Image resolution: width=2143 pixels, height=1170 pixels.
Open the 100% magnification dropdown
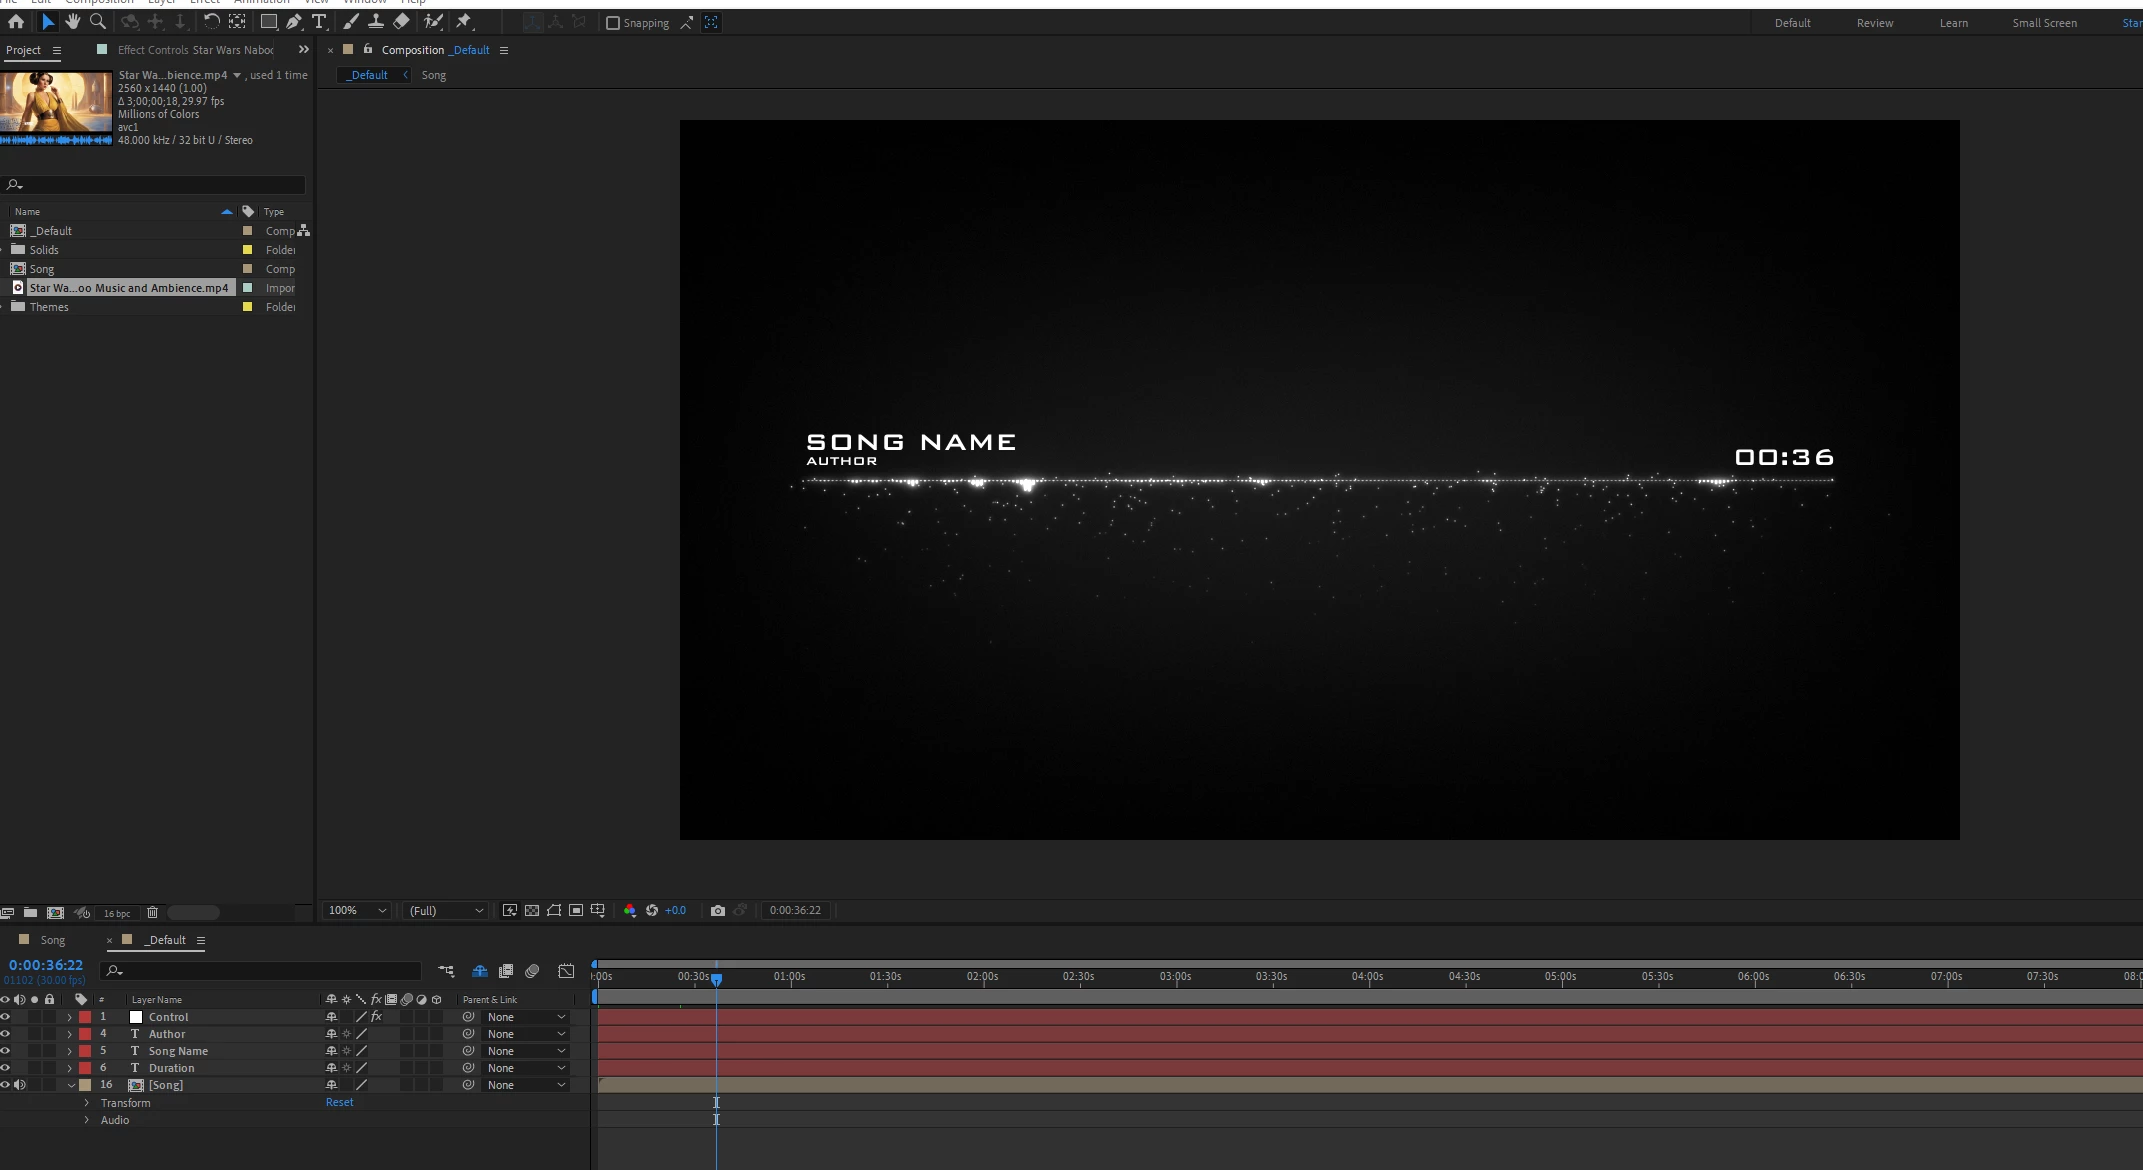coord(357,910)
